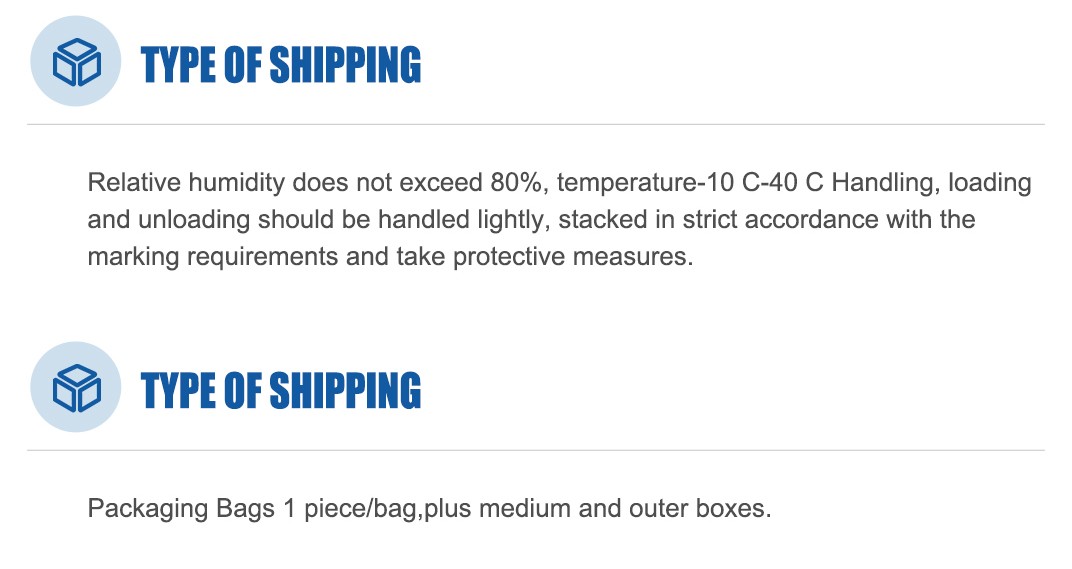1072x569 pixels.
Task: Click the divider line above the humidity paragraph
Action: tap(536, 124)
